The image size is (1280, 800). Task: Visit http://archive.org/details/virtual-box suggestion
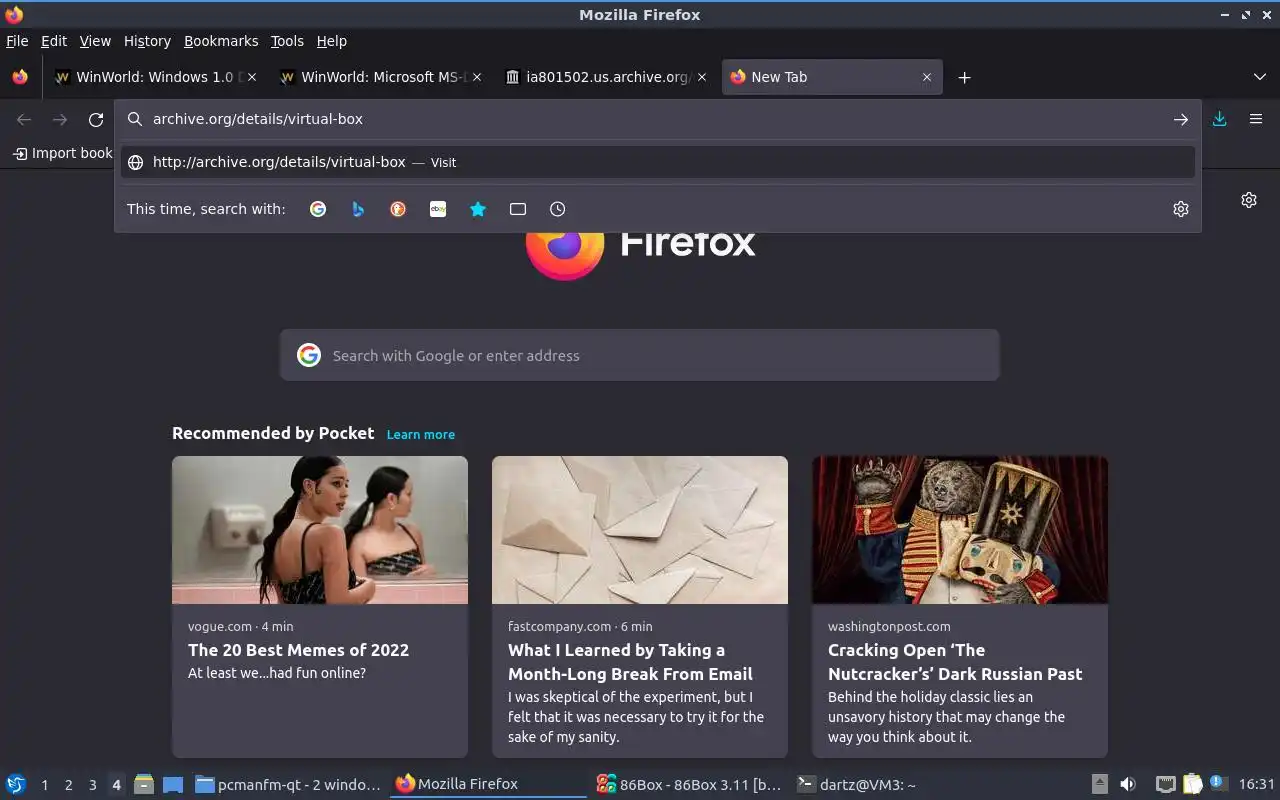(658, 162)
